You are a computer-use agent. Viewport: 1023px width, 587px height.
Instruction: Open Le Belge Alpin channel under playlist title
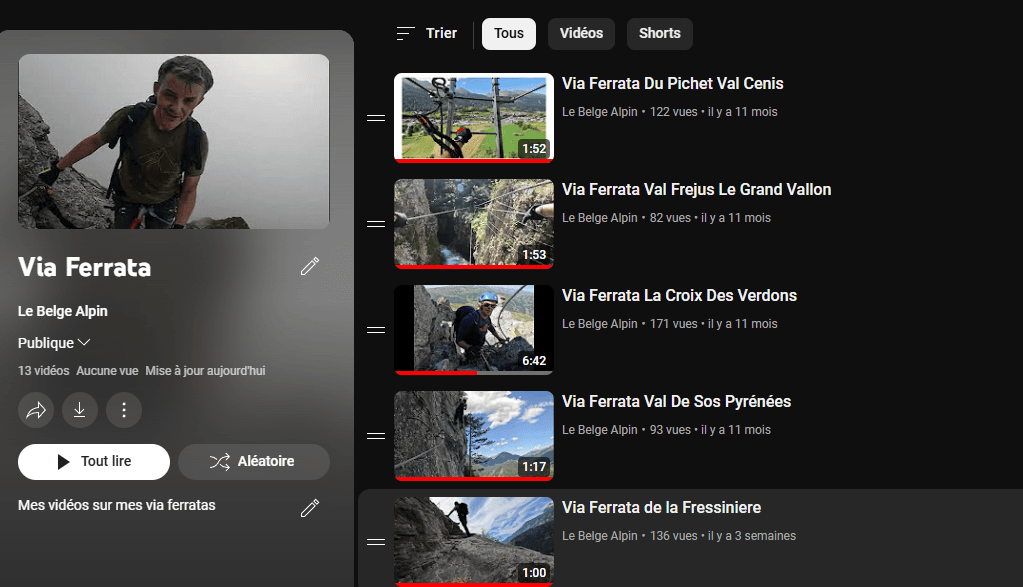(63, 311)
